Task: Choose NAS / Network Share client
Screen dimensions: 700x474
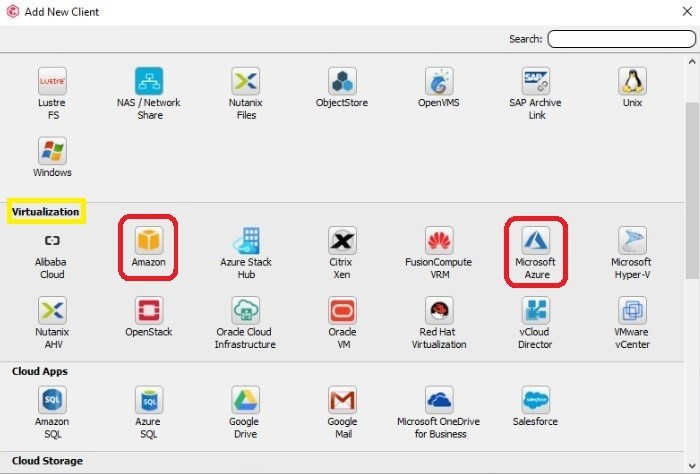Action: [x=149, y=81]
